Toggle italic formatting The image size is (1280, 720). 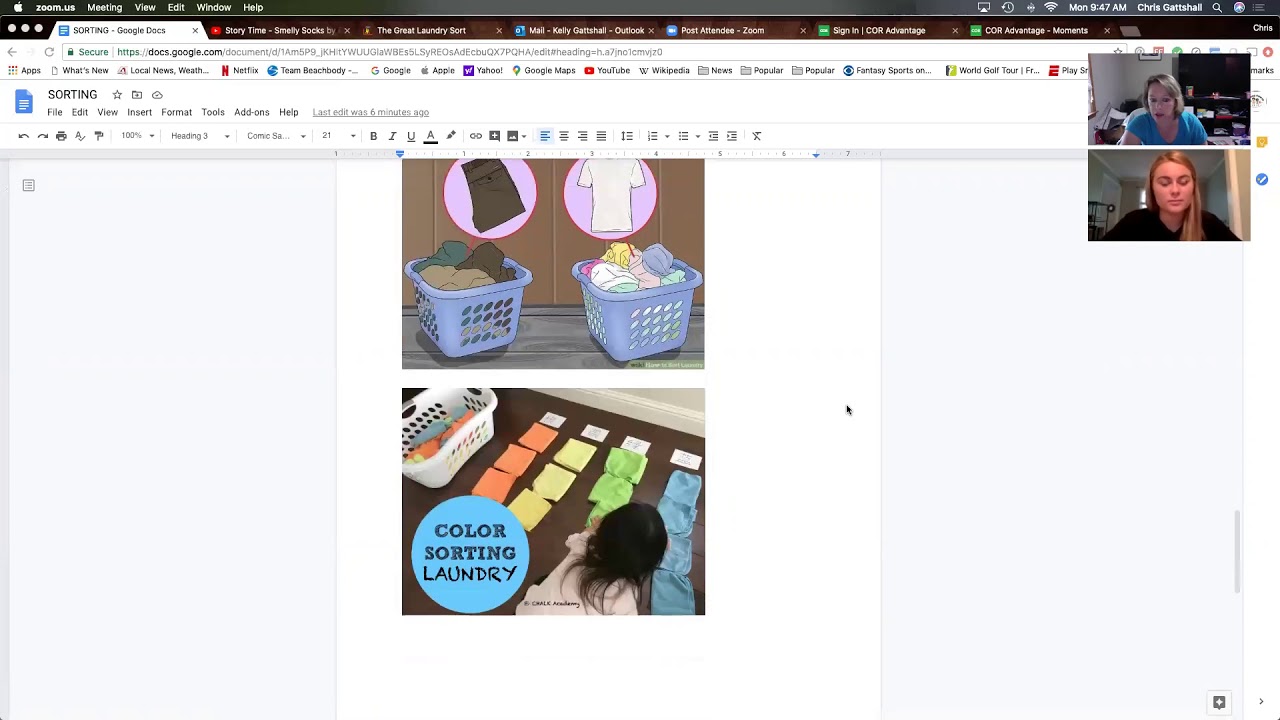[x=392, y=136]
